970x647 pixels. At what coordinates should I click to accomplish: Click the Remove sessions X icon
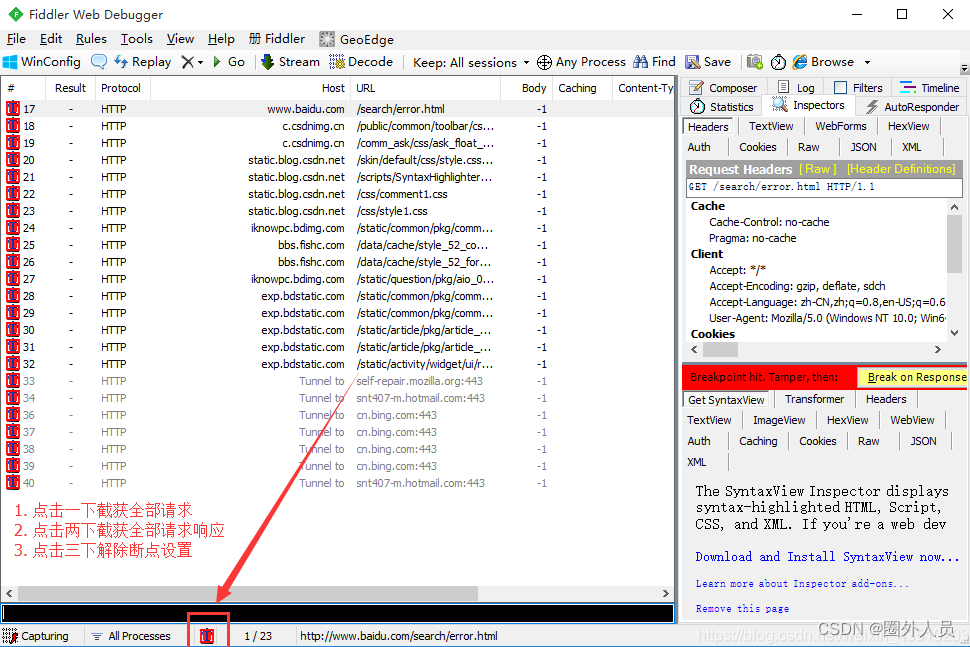pyautogui.click(x=188, y=62)
